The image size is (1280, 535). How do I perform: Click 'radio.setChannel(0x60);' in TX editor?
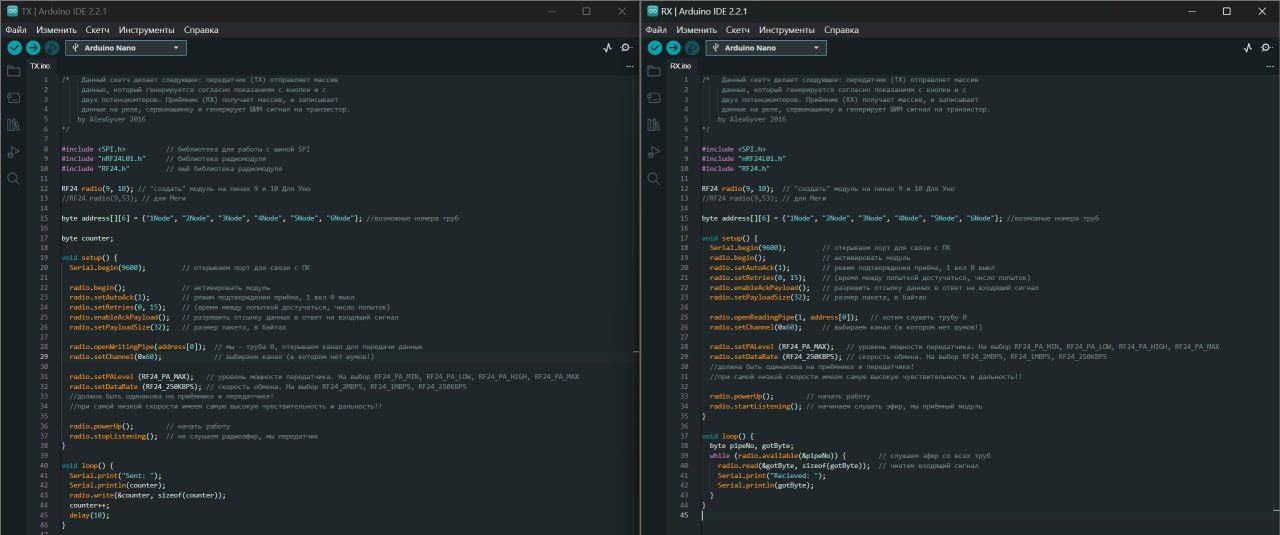point(115,356)
